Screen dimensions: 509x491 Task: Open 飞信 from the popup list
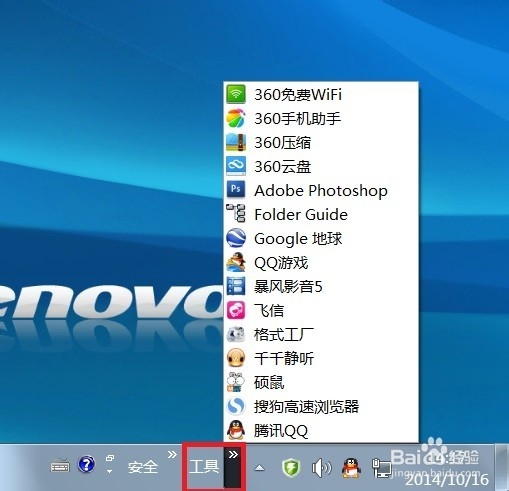point(321,310)
